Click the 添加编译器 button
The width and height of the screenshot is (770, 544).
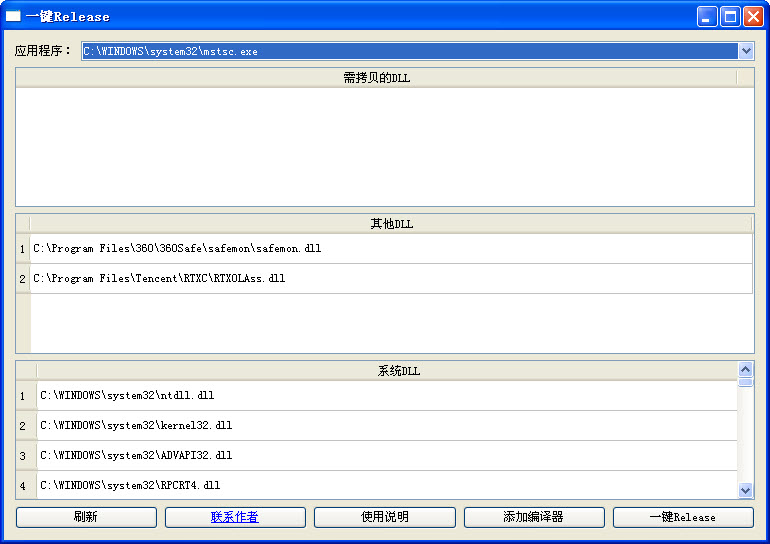click(x=533, y=517)
